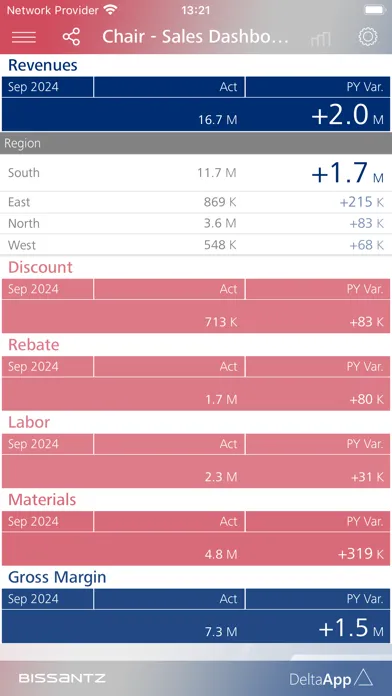Open the settings gear icon
The width and height of the screenshot is (392, 696).
click(368, 37)
